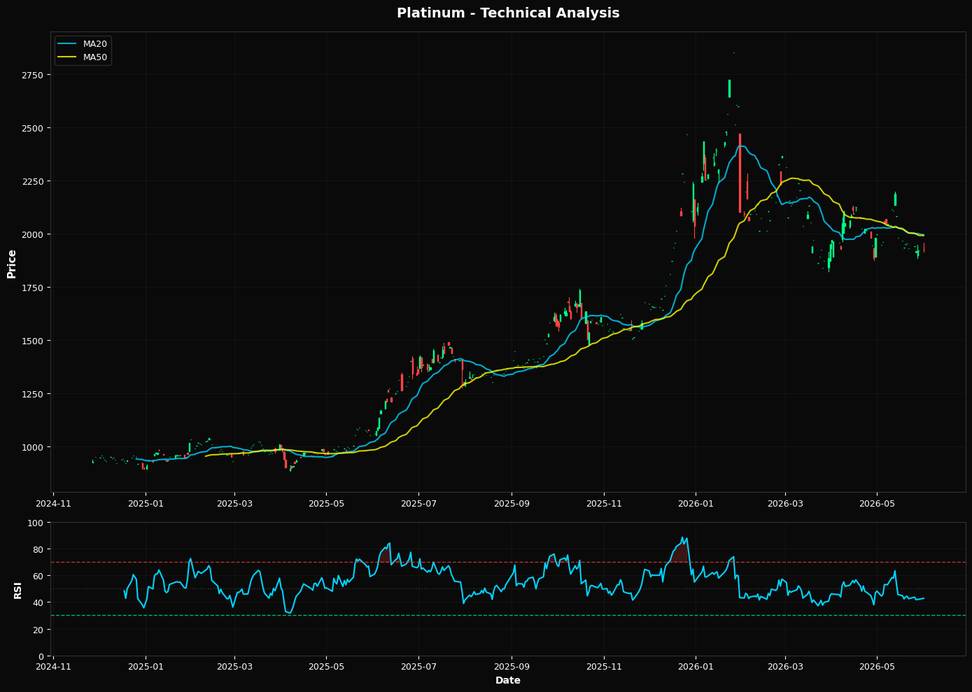Select the 2250 price tick label

click(32, 182)
